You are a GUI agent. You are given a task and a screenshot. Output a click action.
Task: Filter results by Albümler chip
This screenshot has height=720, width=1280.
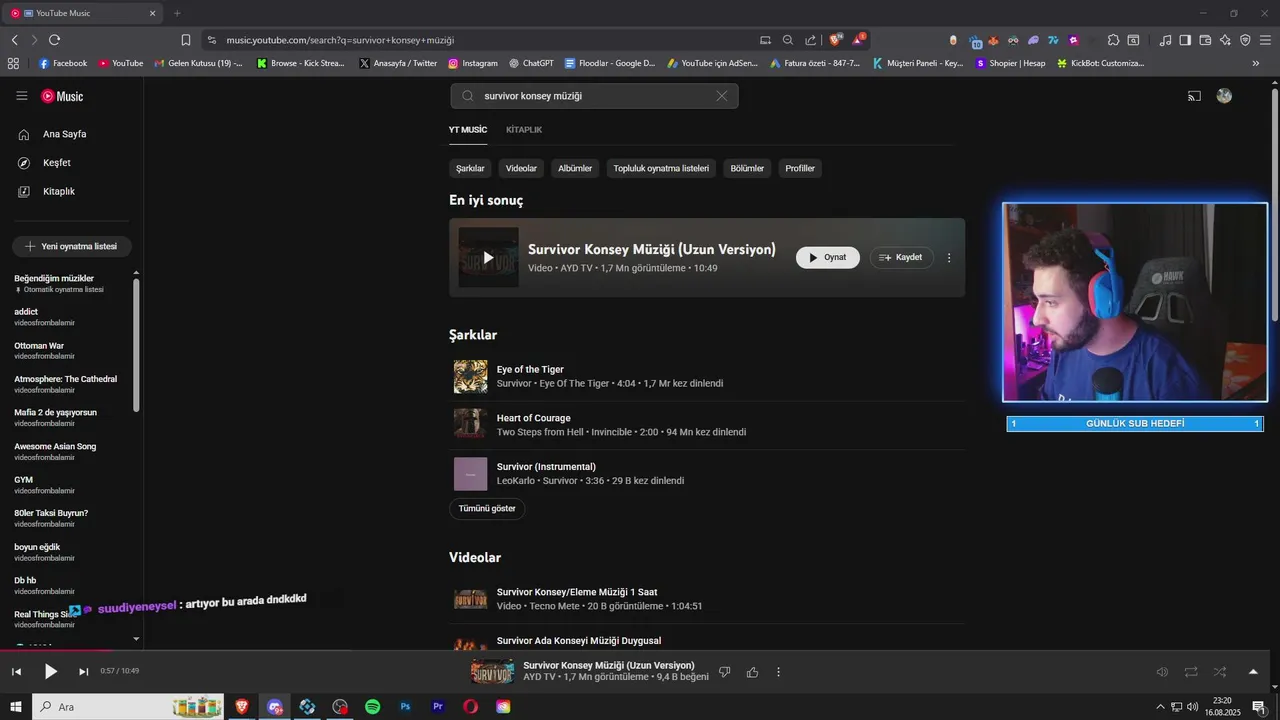point(575,168)
